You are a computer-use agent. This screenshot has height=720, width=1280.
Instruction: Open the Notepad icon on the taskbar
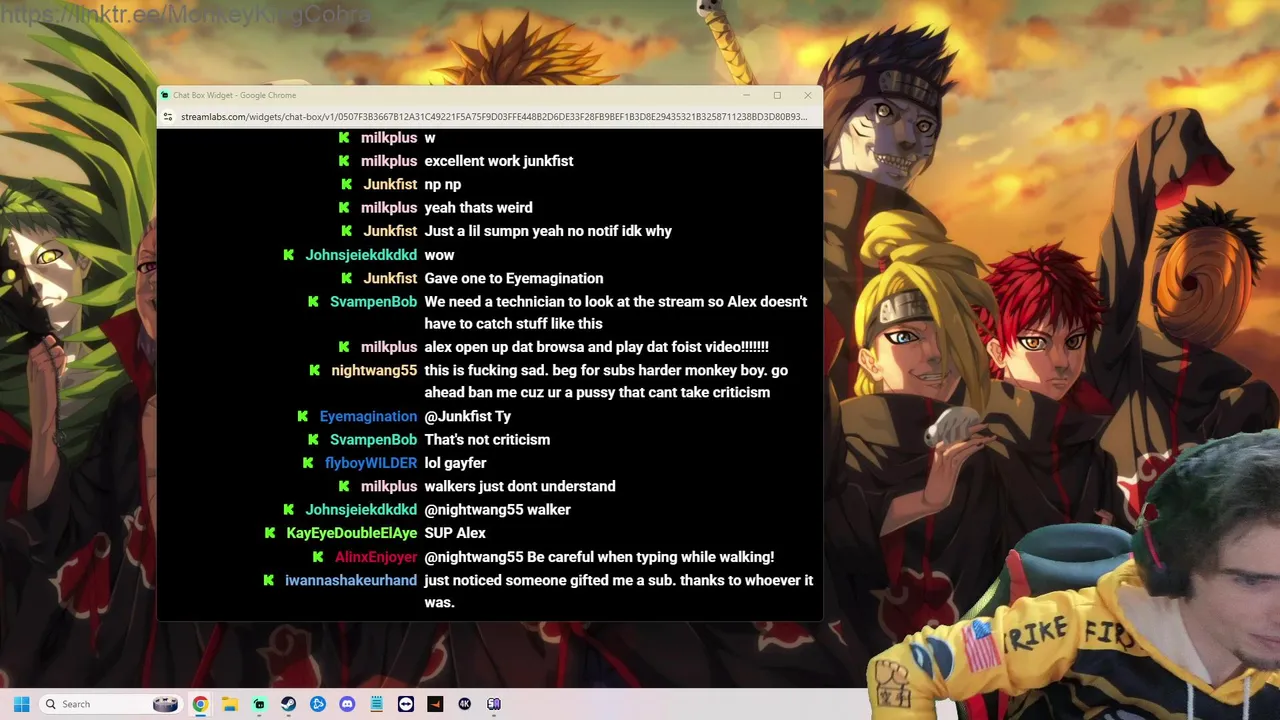376,704
